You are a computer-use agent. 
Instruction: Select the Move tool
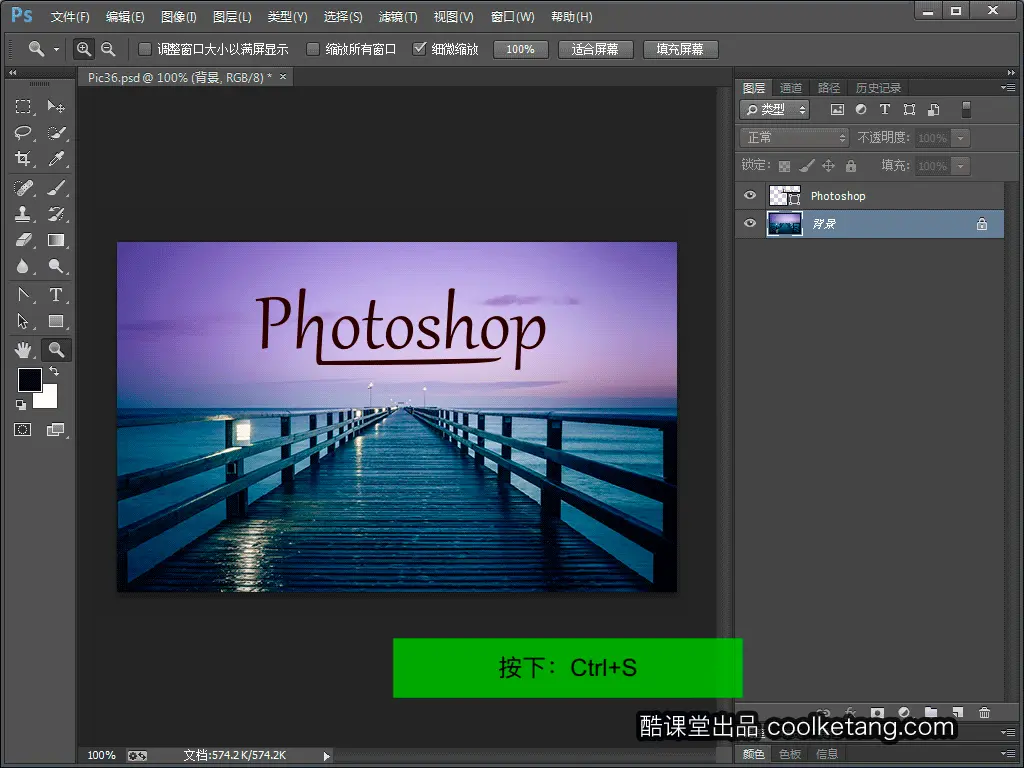click(x=56, y=106)
